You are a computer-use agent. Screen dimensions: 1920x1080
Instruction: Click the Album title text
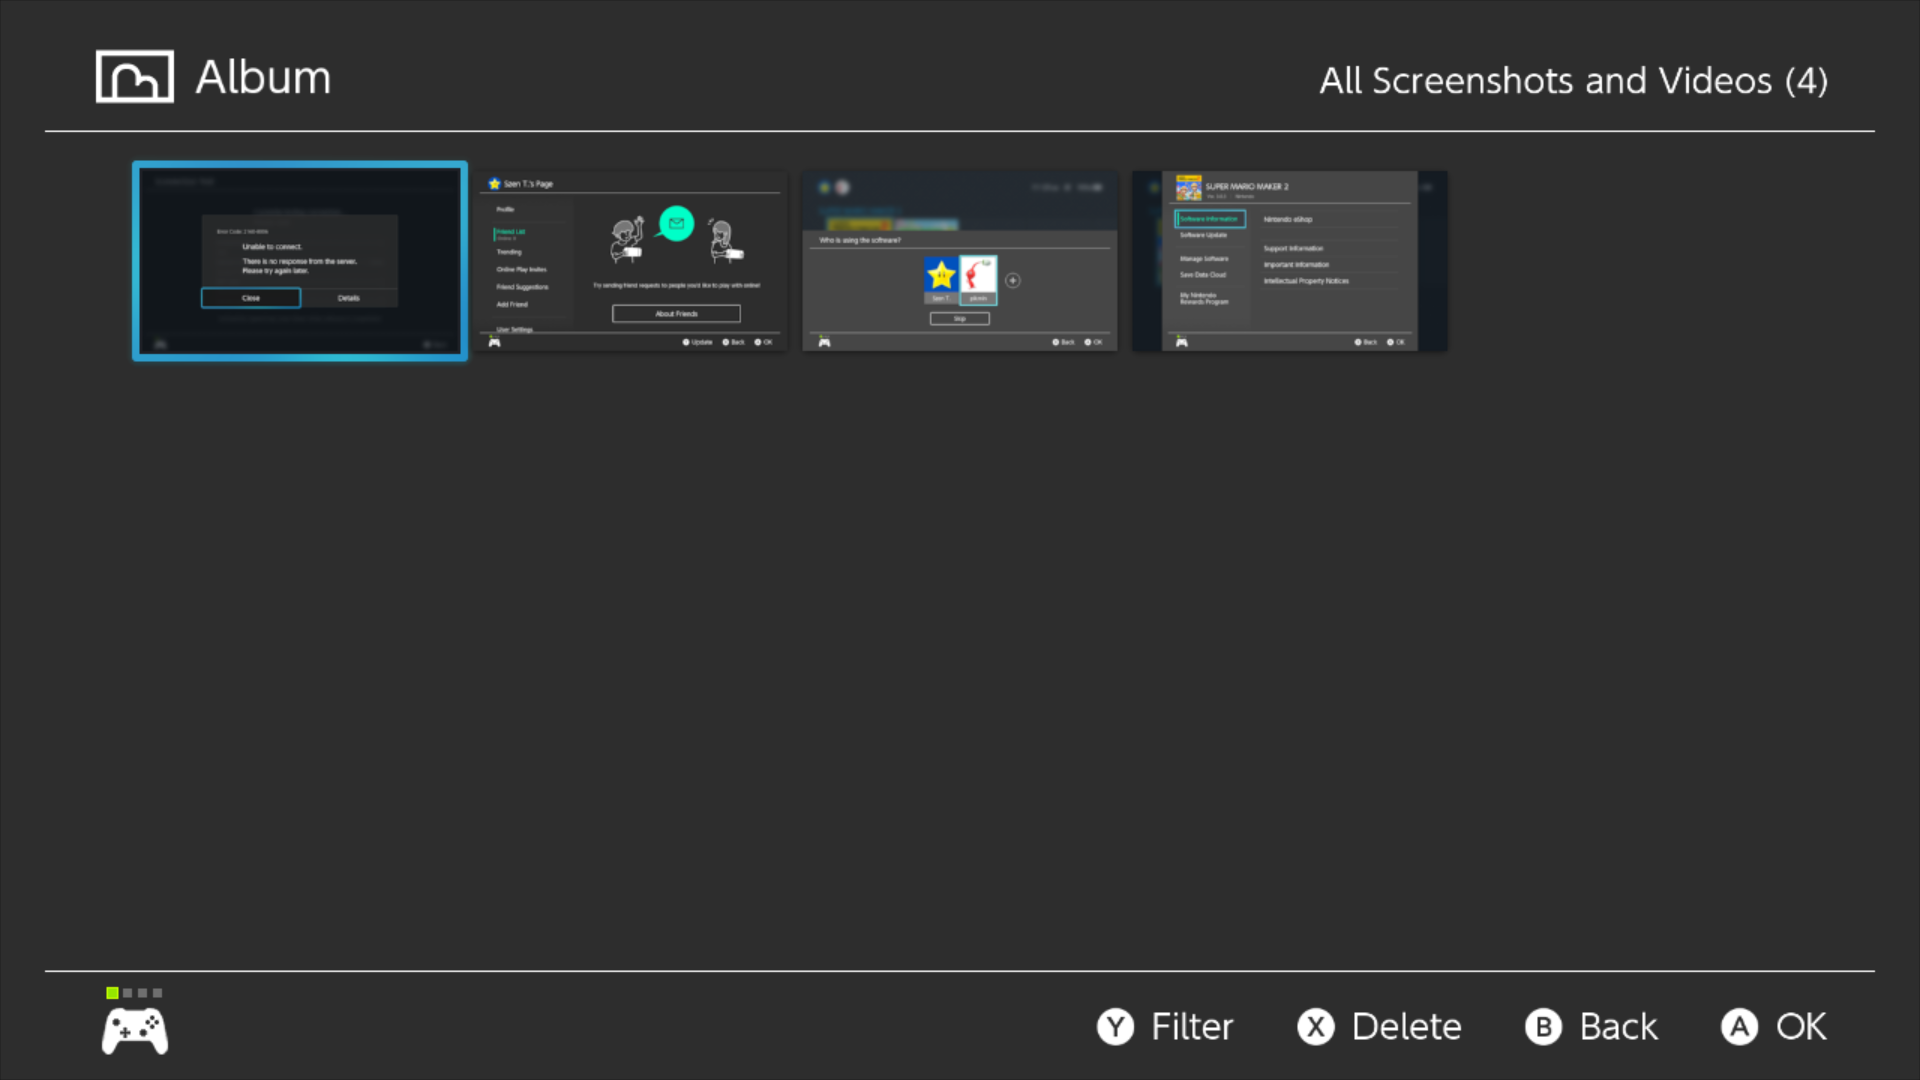263,78
